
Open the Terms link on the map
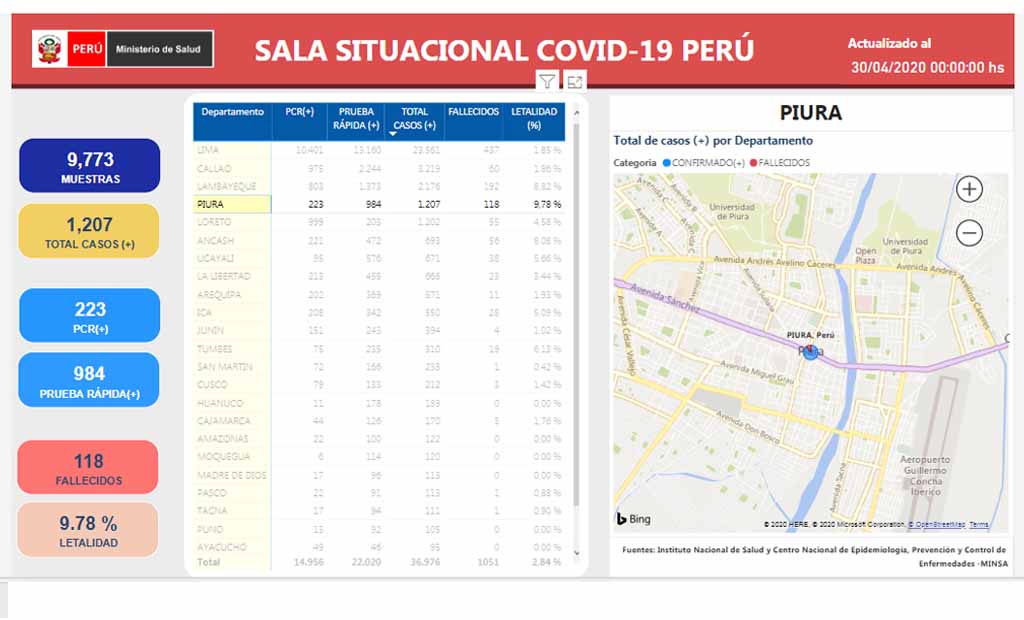pos(978,525)
